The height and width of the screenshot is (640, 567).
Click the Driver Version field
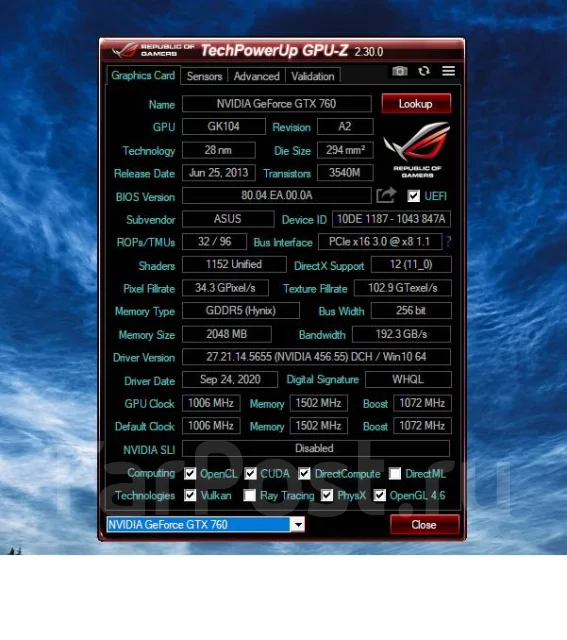tap(316, 357)
